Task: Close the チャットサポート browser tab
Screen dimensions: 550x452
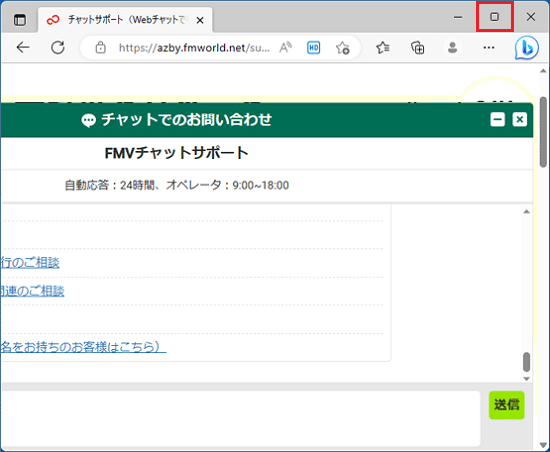Action: pos(200,20)
